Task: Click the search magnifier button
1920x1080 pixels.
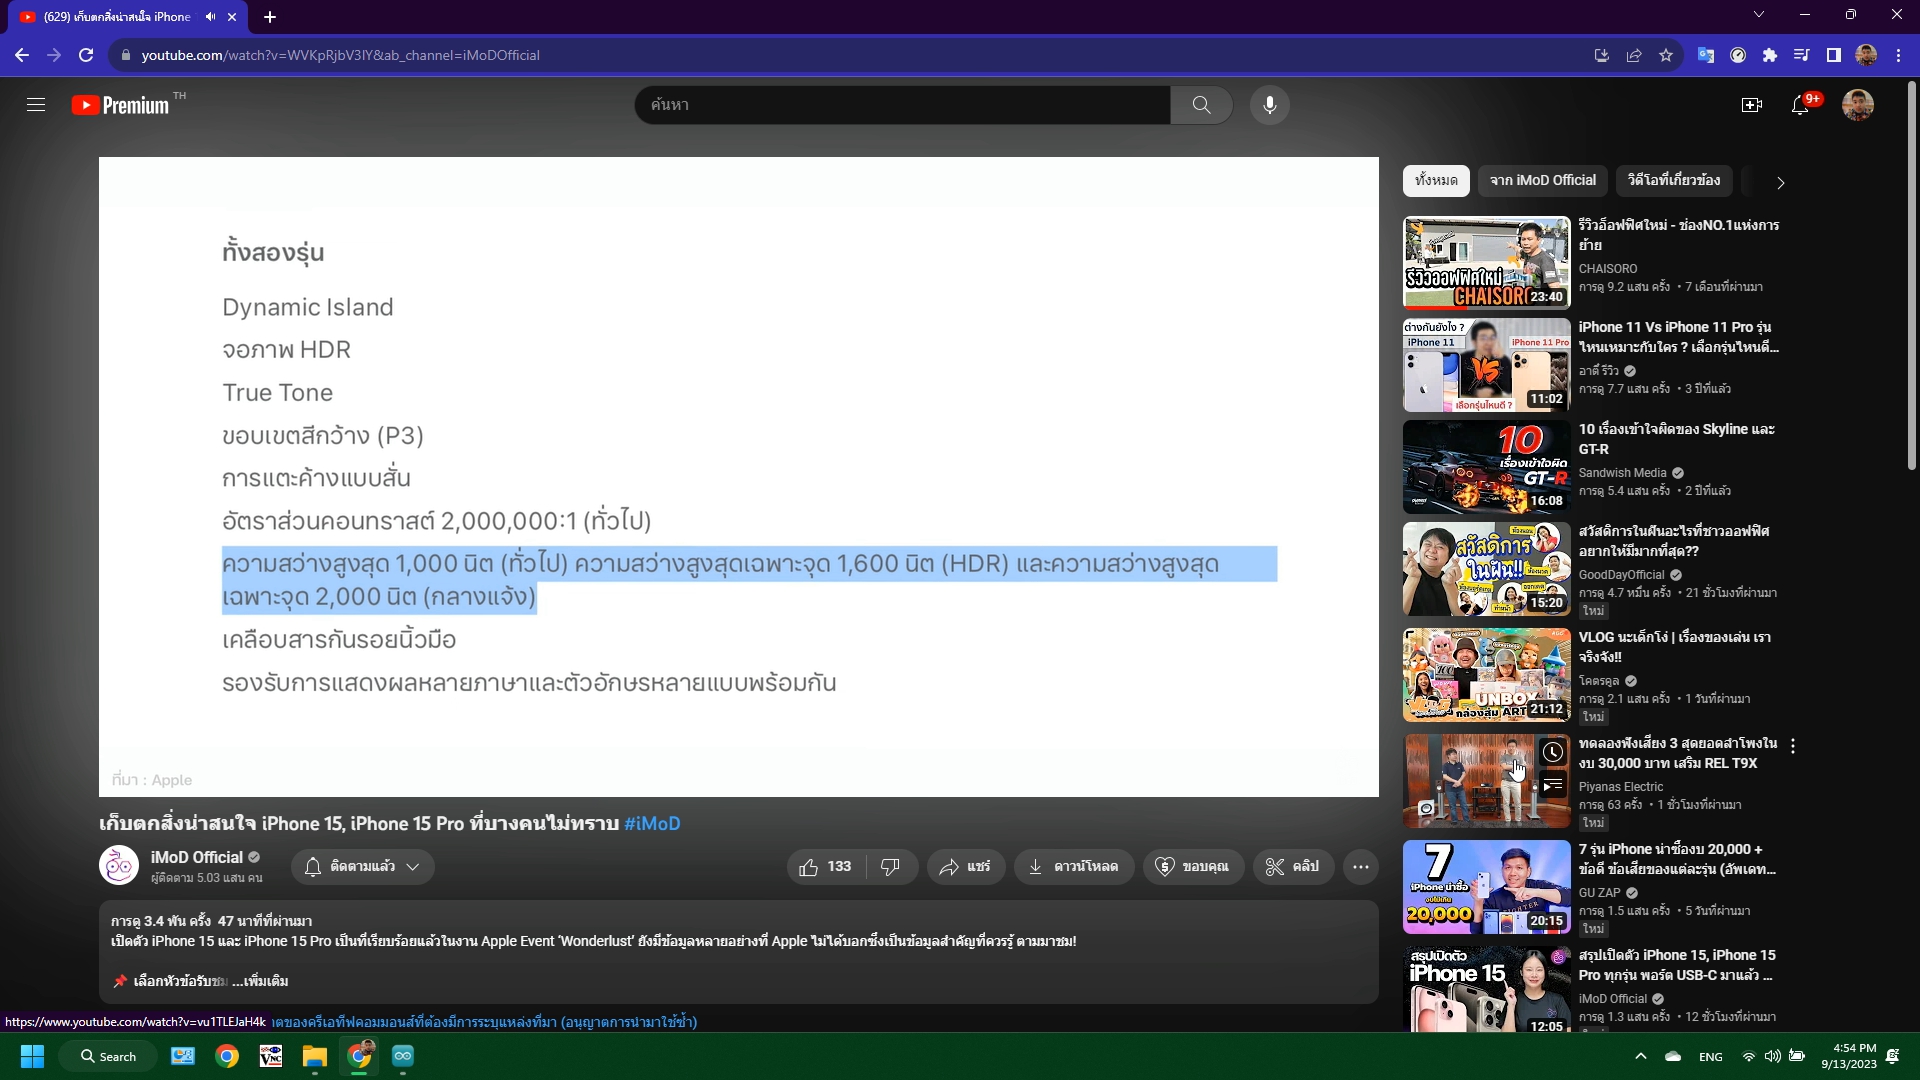Action: coord(1201,105)
